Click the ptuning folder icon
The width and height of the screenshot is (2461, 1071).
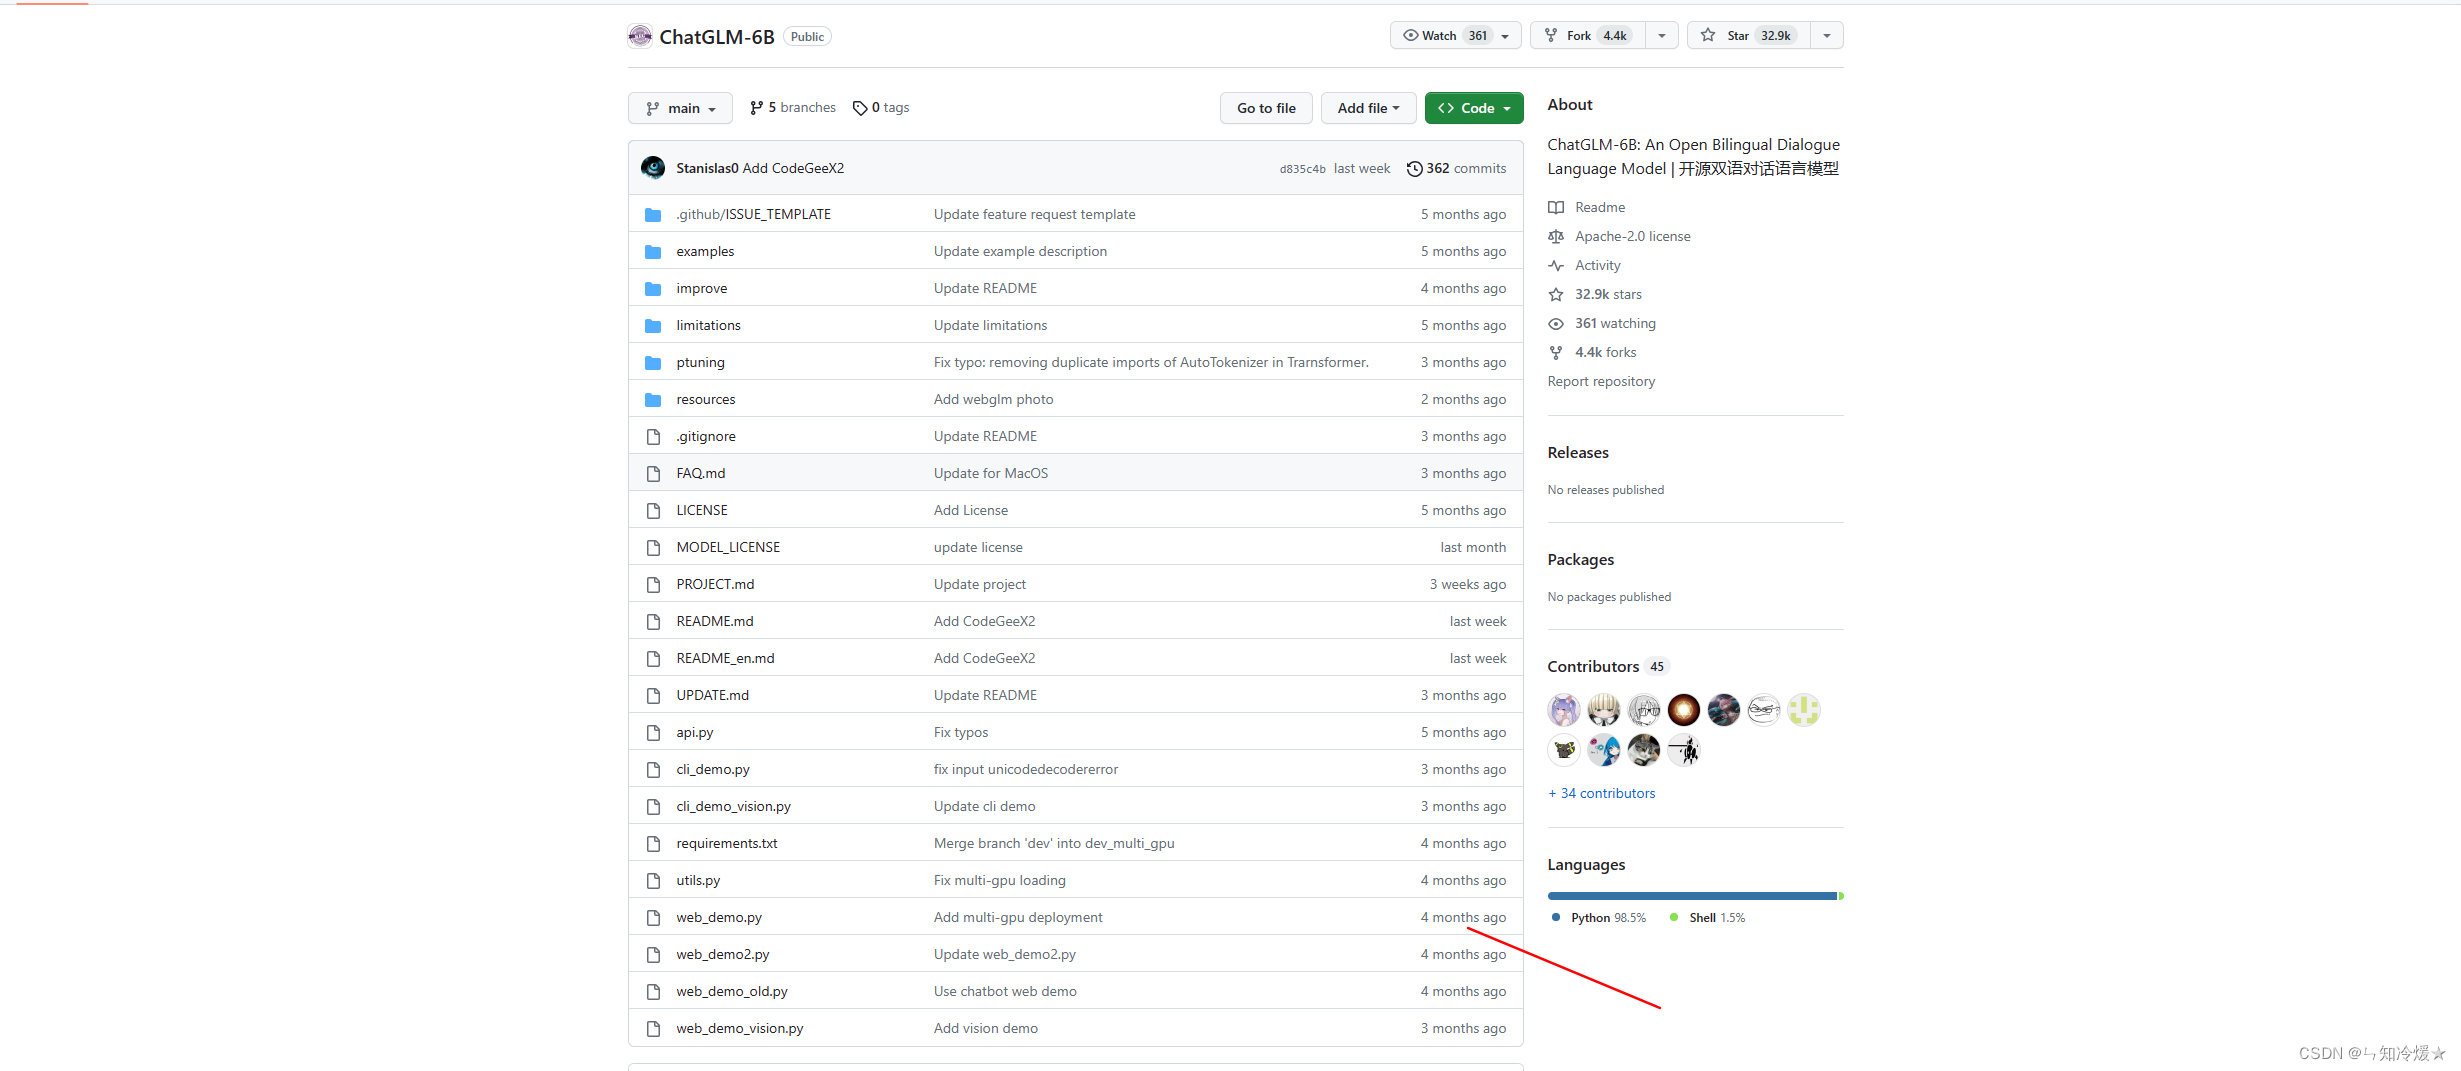[x=653, y=363]
